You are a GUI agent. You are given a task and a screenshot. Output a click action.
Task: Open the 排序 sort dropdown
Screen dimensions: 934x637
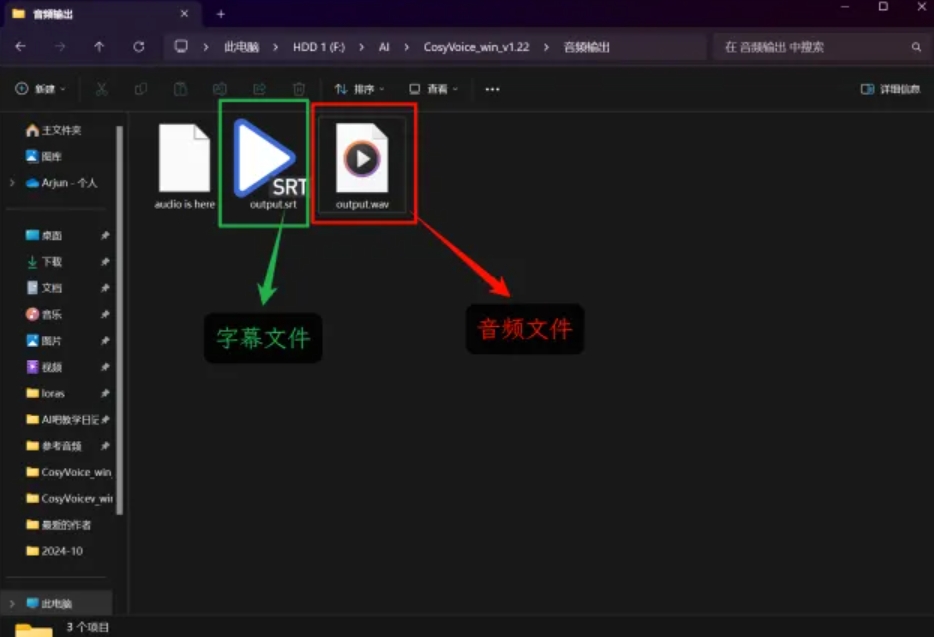(x=362, y=89)
